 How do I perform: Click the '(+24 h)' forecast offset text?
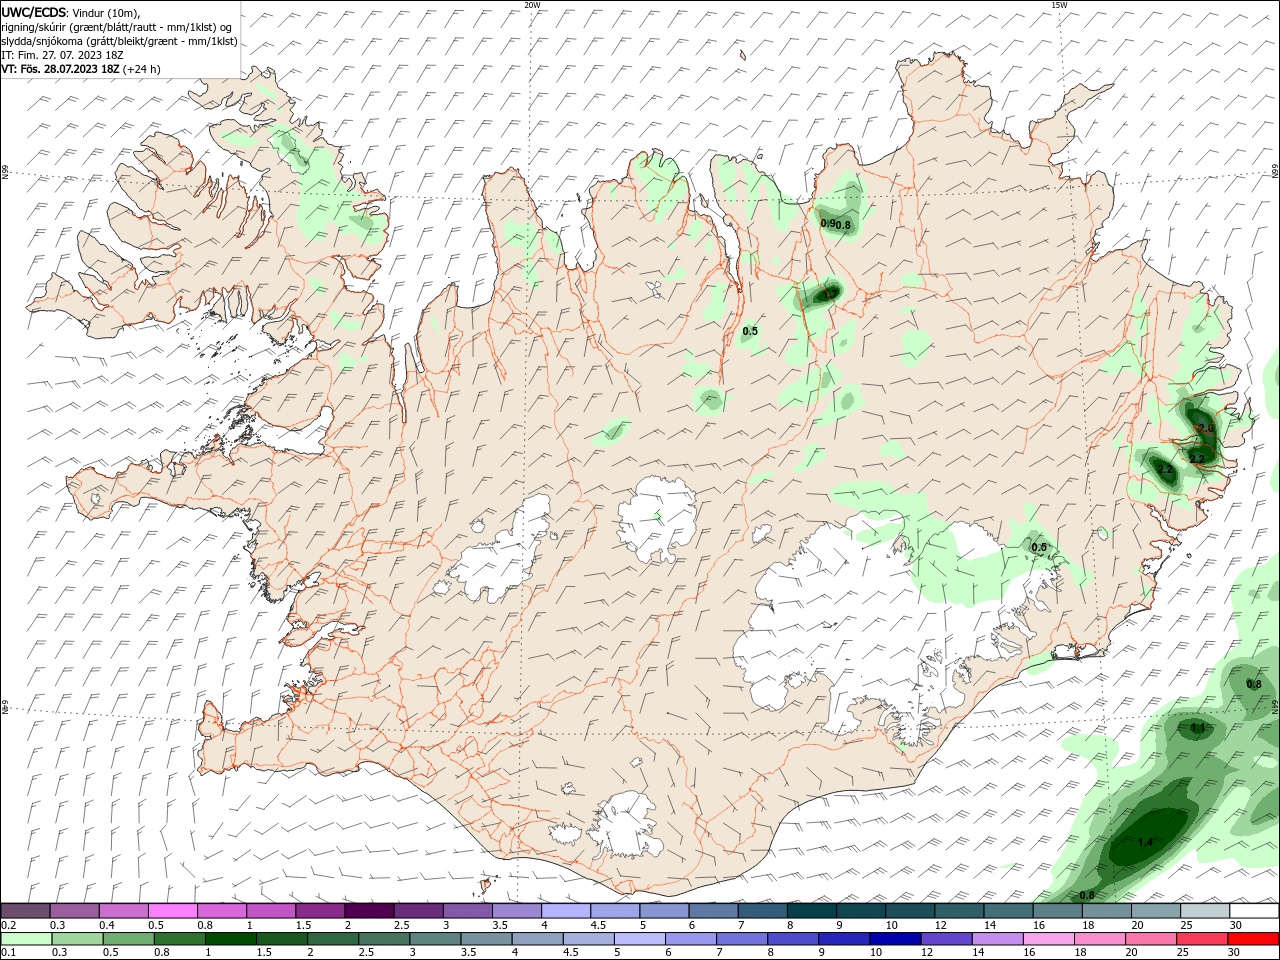tap(141, 69)
